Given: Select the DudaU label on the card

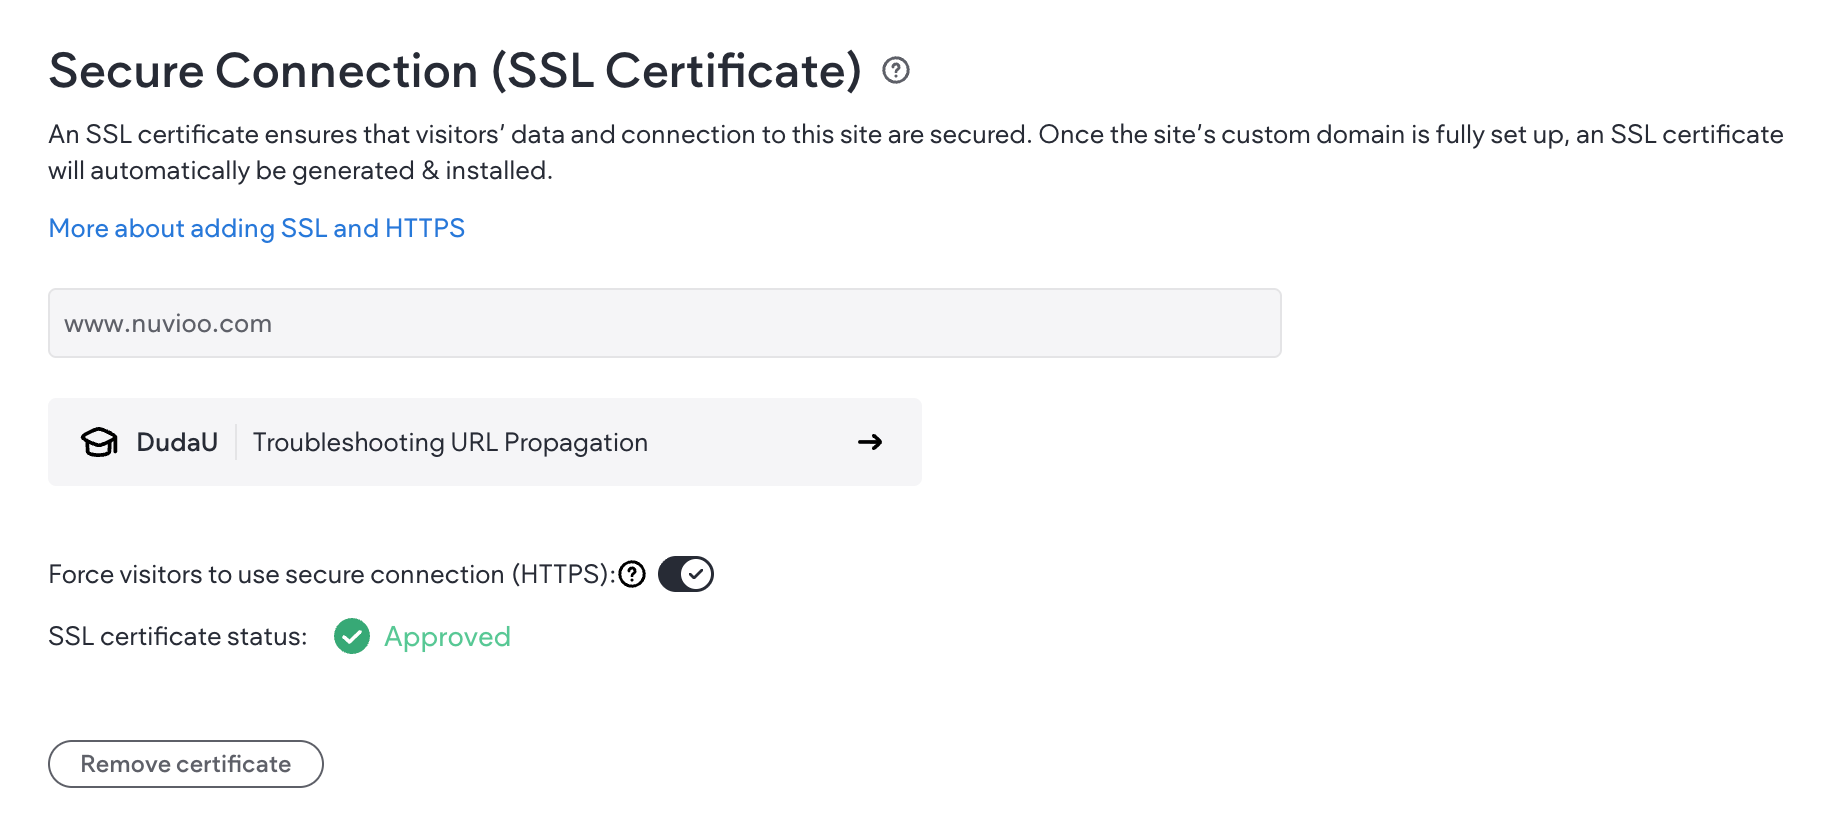Looking at the screenshot, I should coord(177,441).
